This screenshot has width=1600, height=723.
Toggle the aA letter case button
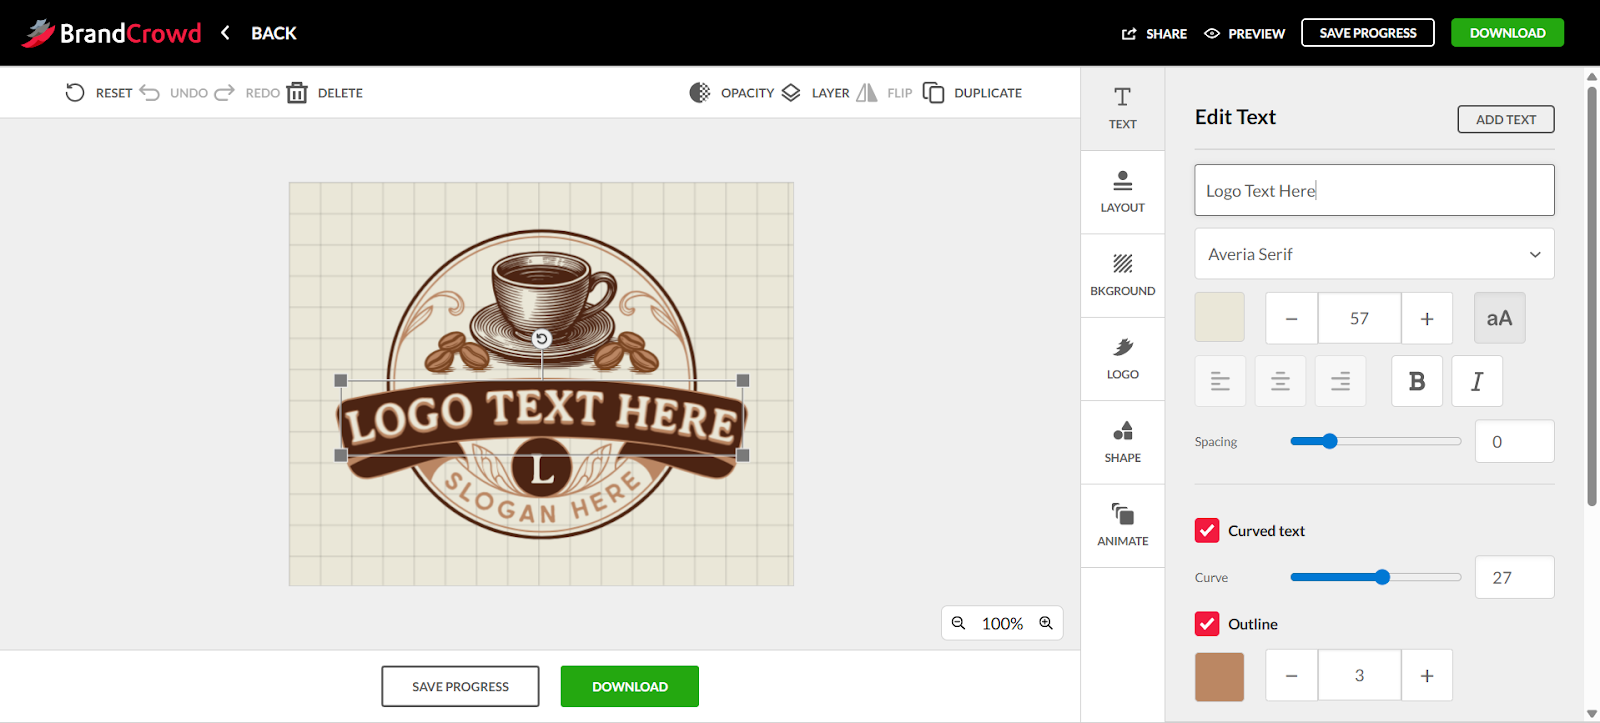pyautogui.click(x=1499, y=318)
